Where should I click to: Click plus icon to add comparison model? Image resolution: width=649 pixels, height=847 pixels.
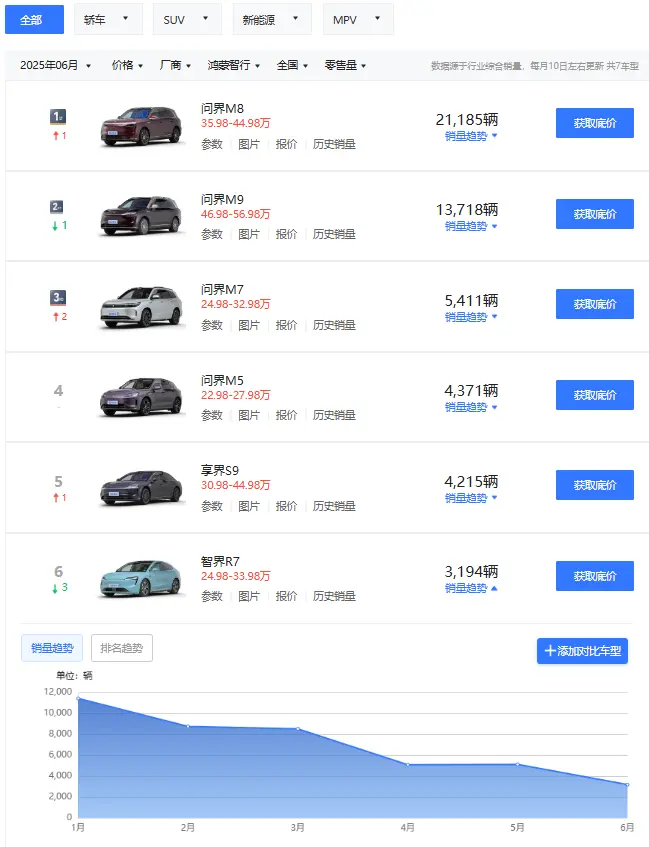click(550, 651)
